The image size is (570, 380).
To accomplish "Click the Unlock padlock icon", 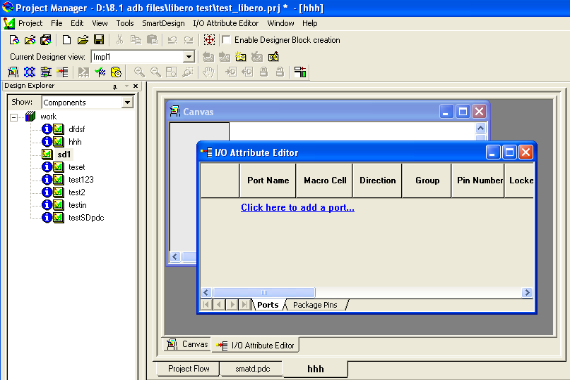I will (280, 72).
